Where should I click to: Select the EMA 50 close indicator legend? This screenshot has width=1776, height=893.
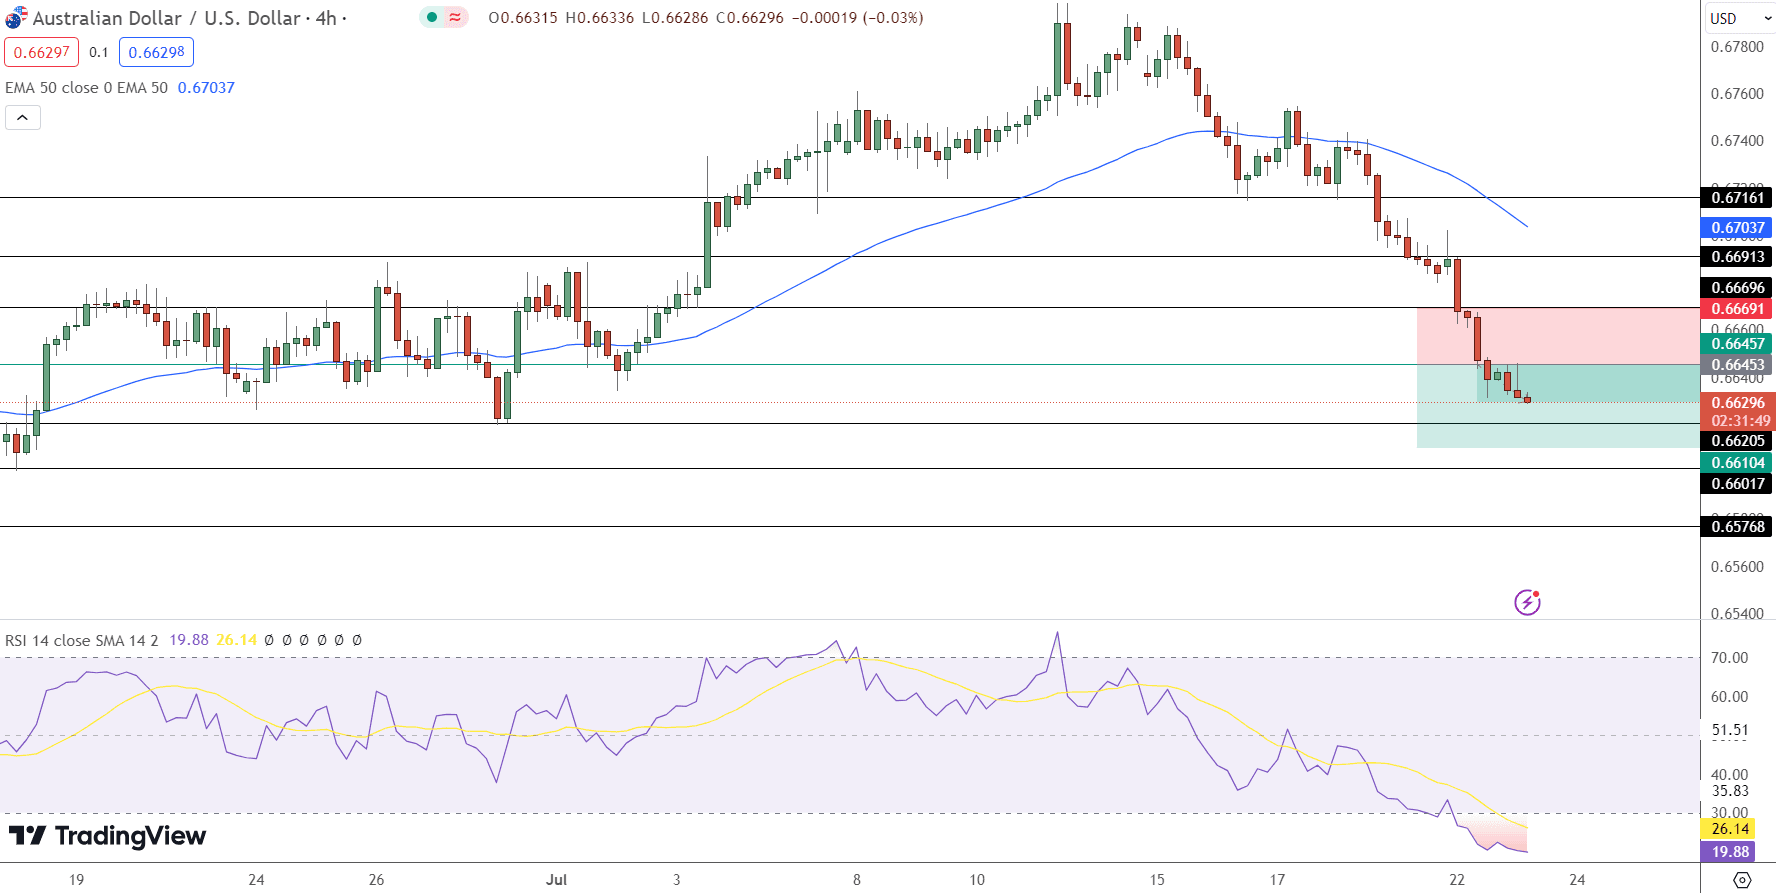coord(86,88)
